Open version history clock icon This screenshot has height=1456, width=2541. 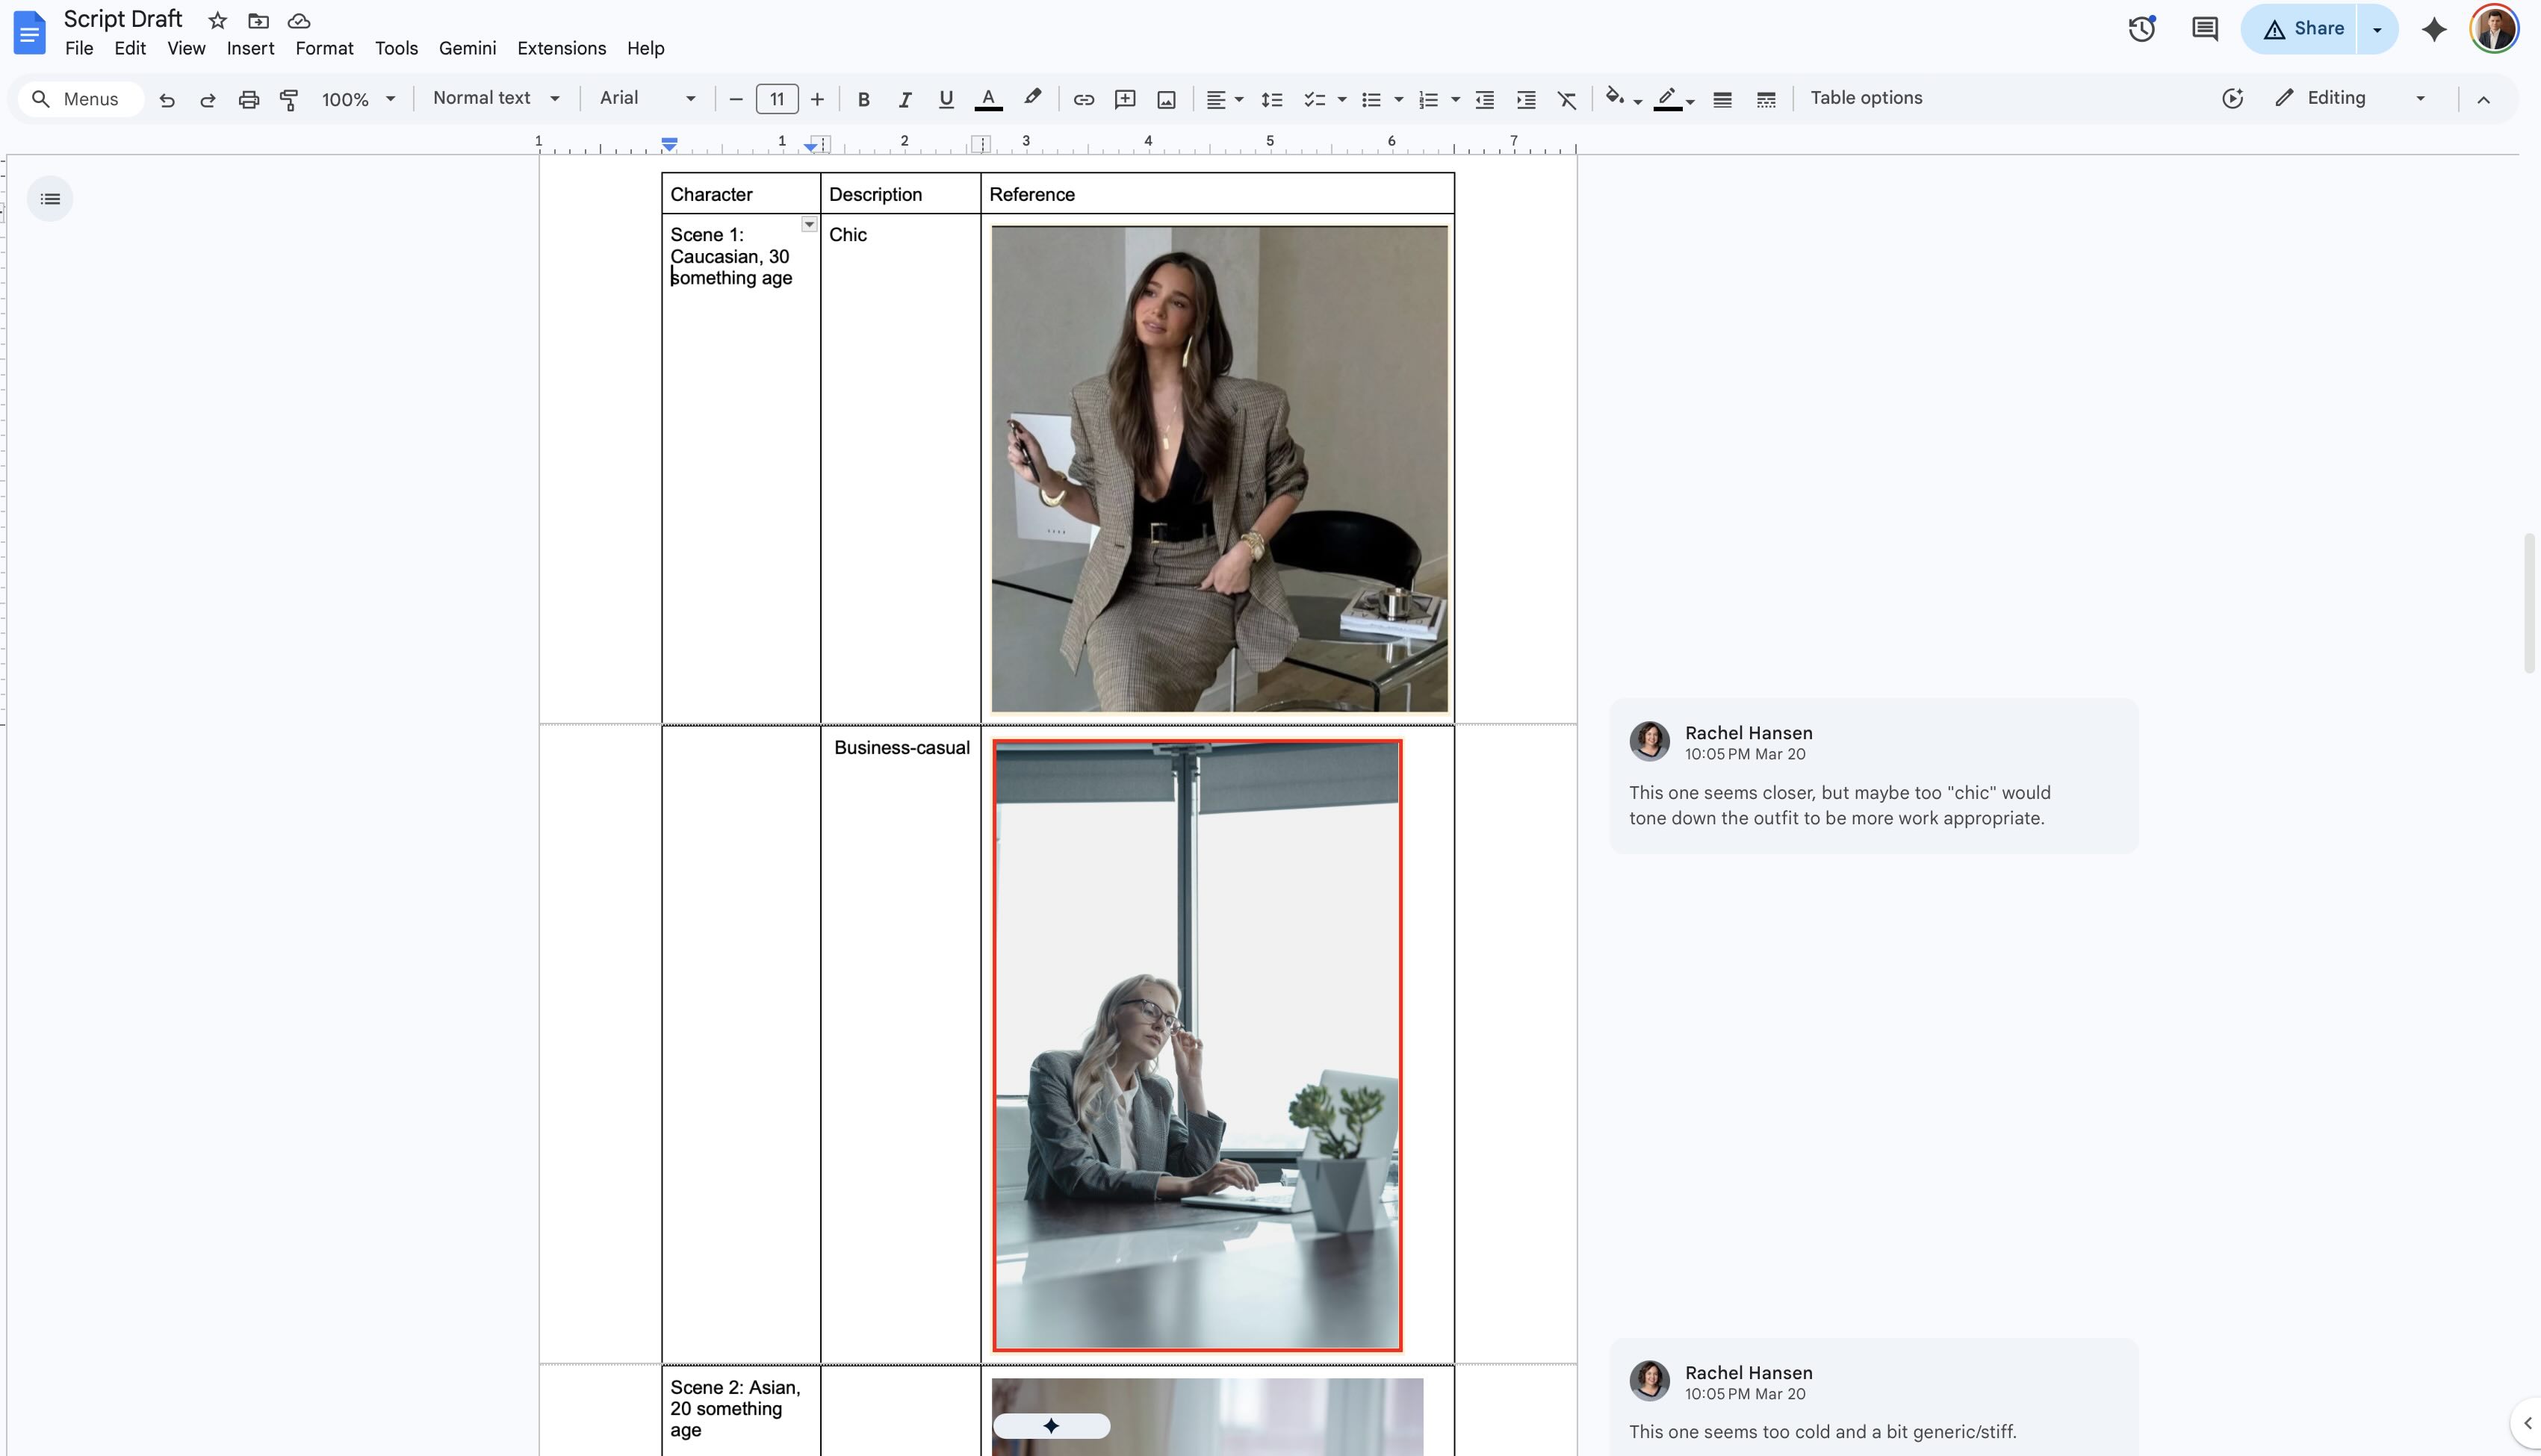tap(2141, 29)
